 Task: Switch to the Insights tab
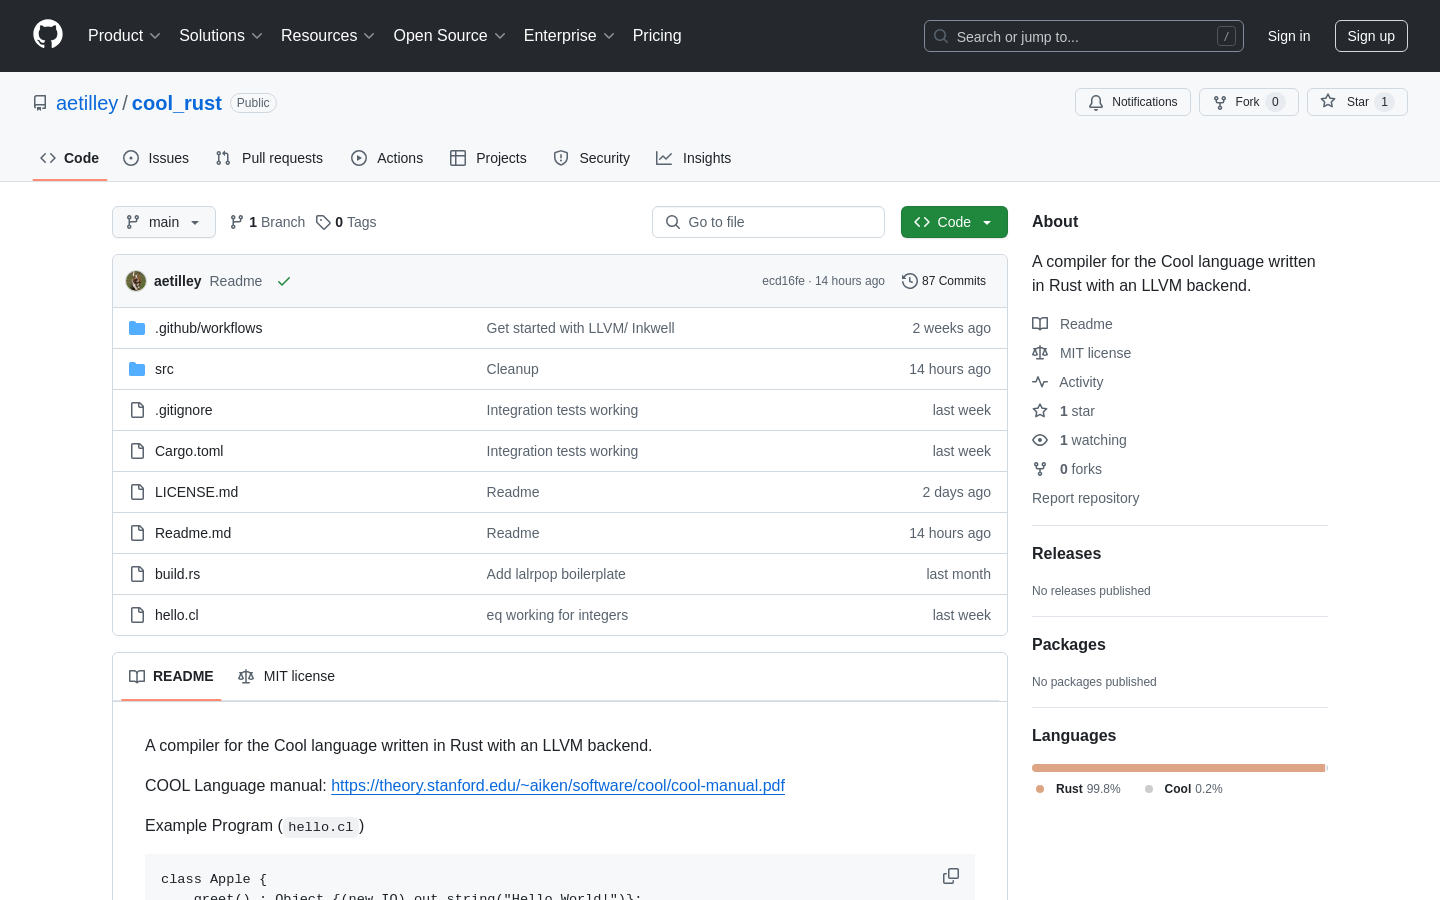pos(694,158)
